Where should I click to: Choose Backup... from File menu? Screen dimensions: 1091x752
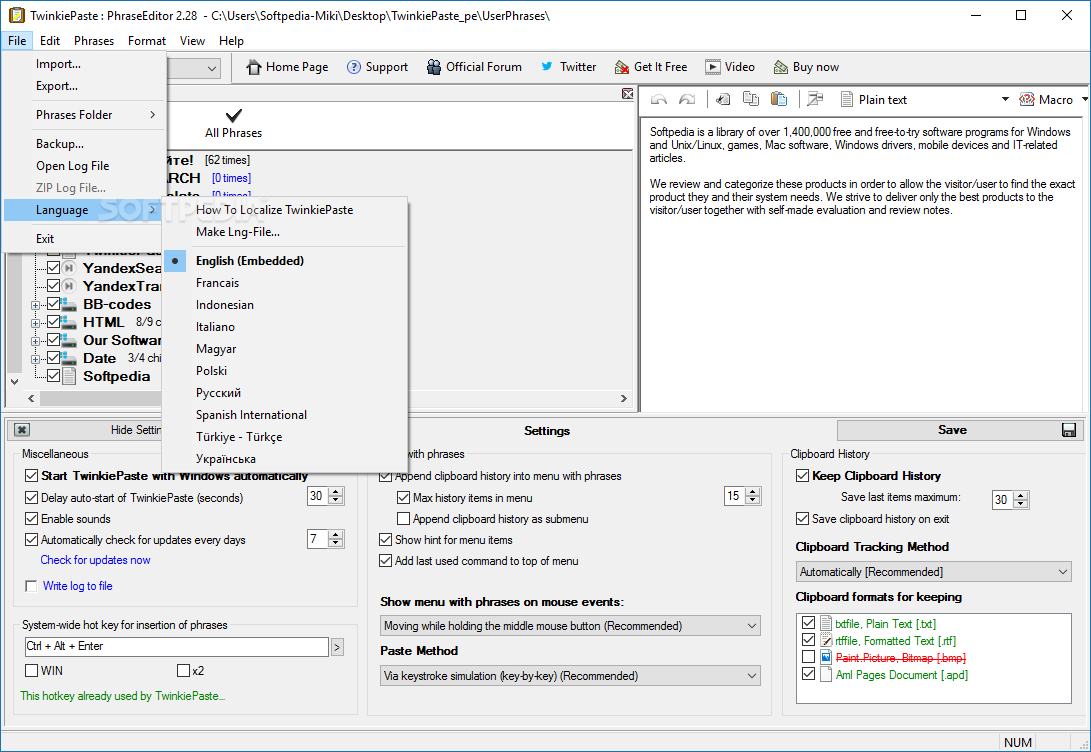pos(85,144)
